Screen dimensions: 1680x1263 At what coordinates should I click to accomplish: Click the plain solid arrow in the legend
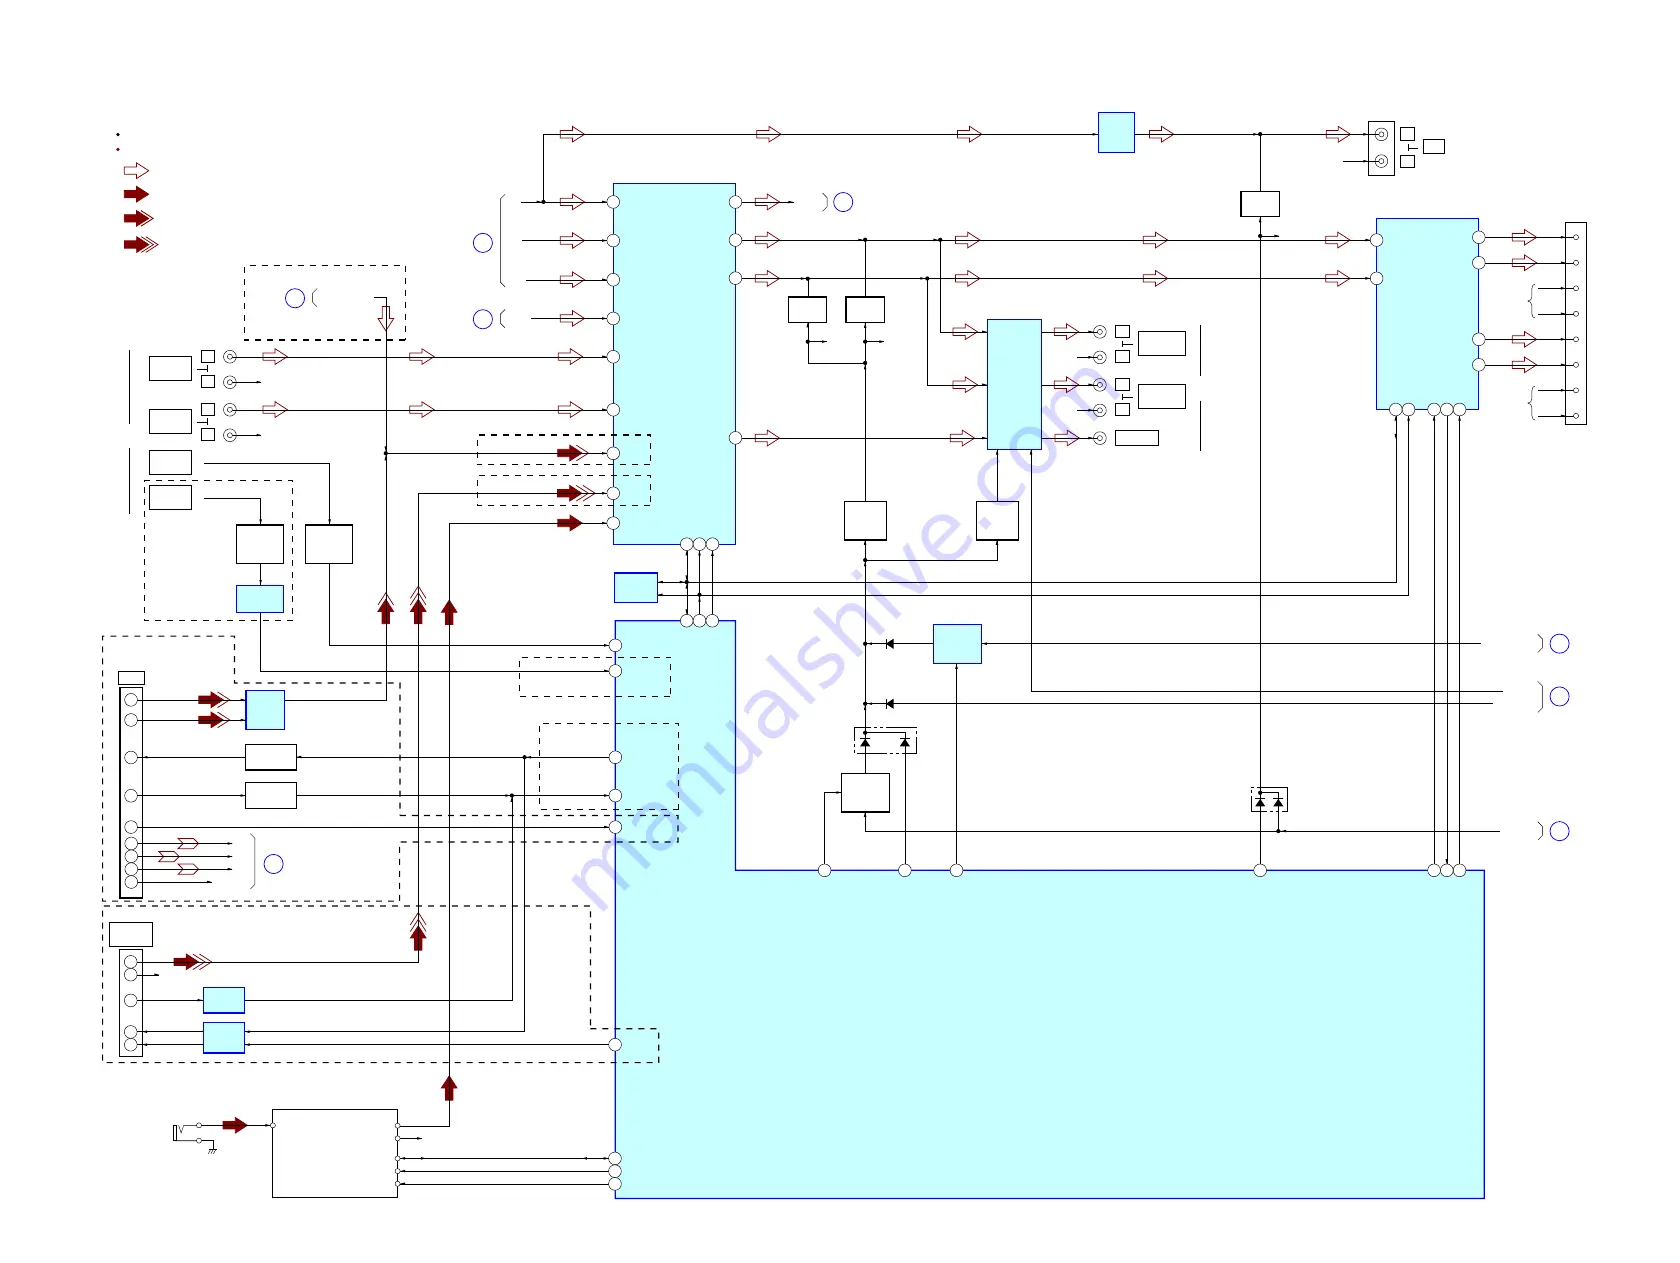136,194
